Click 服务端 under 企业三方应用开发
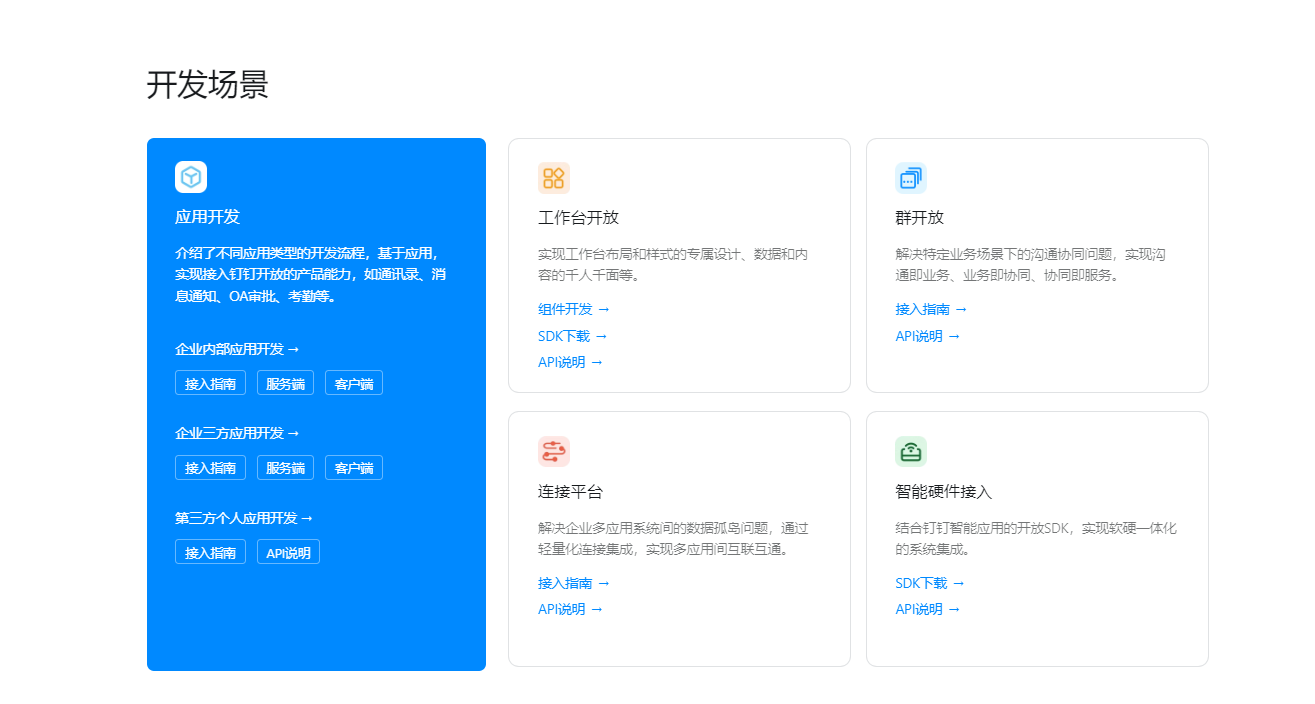 (285, 468)
